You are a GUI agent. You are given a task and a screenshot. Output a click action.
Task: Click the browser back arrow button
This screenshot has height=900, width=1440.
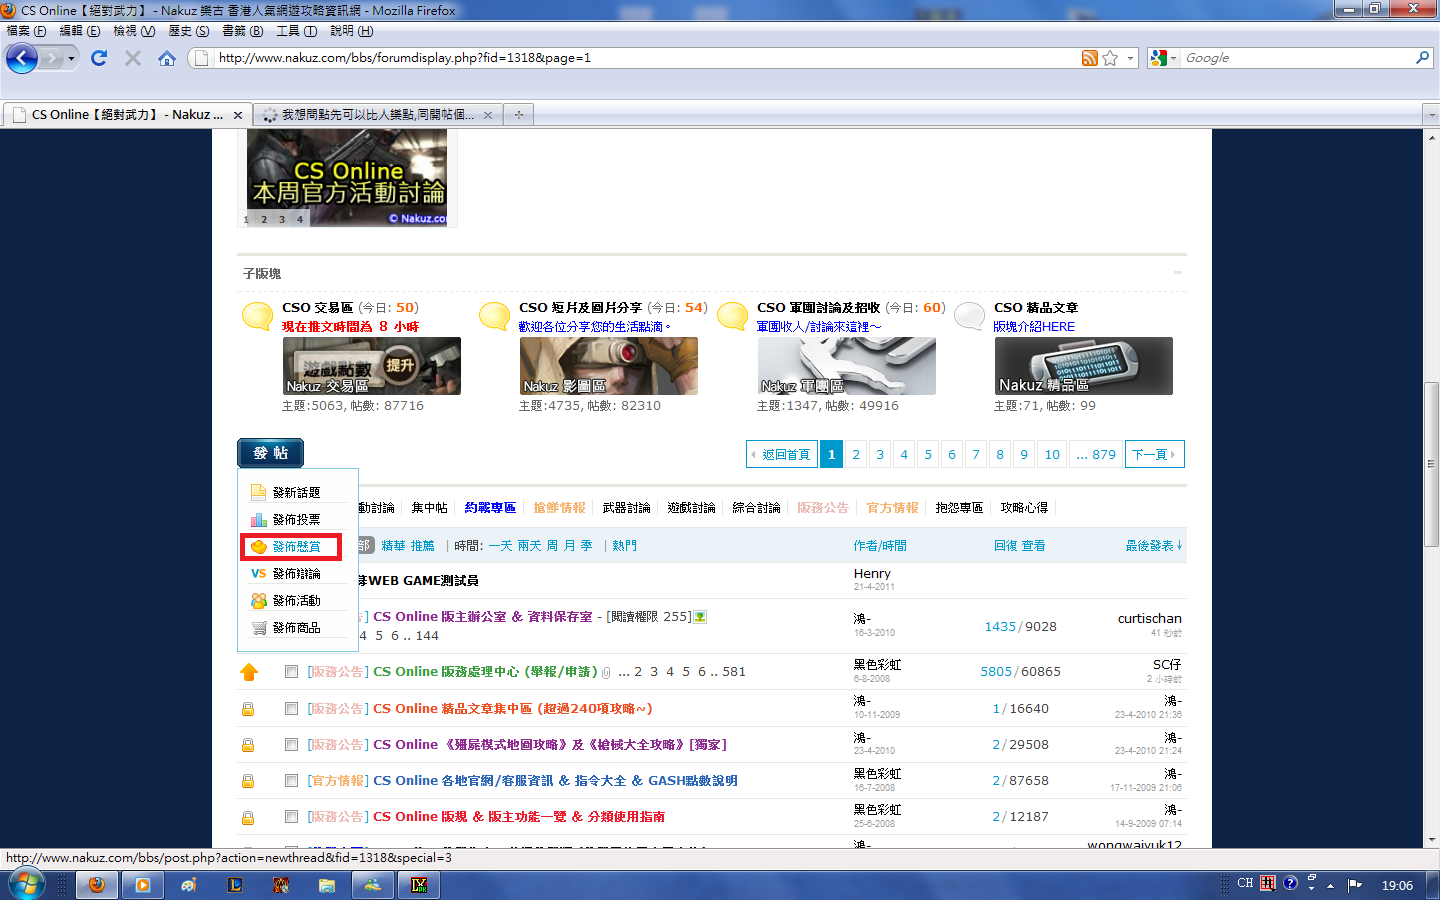pyautogui.click(x=22, y=58)
